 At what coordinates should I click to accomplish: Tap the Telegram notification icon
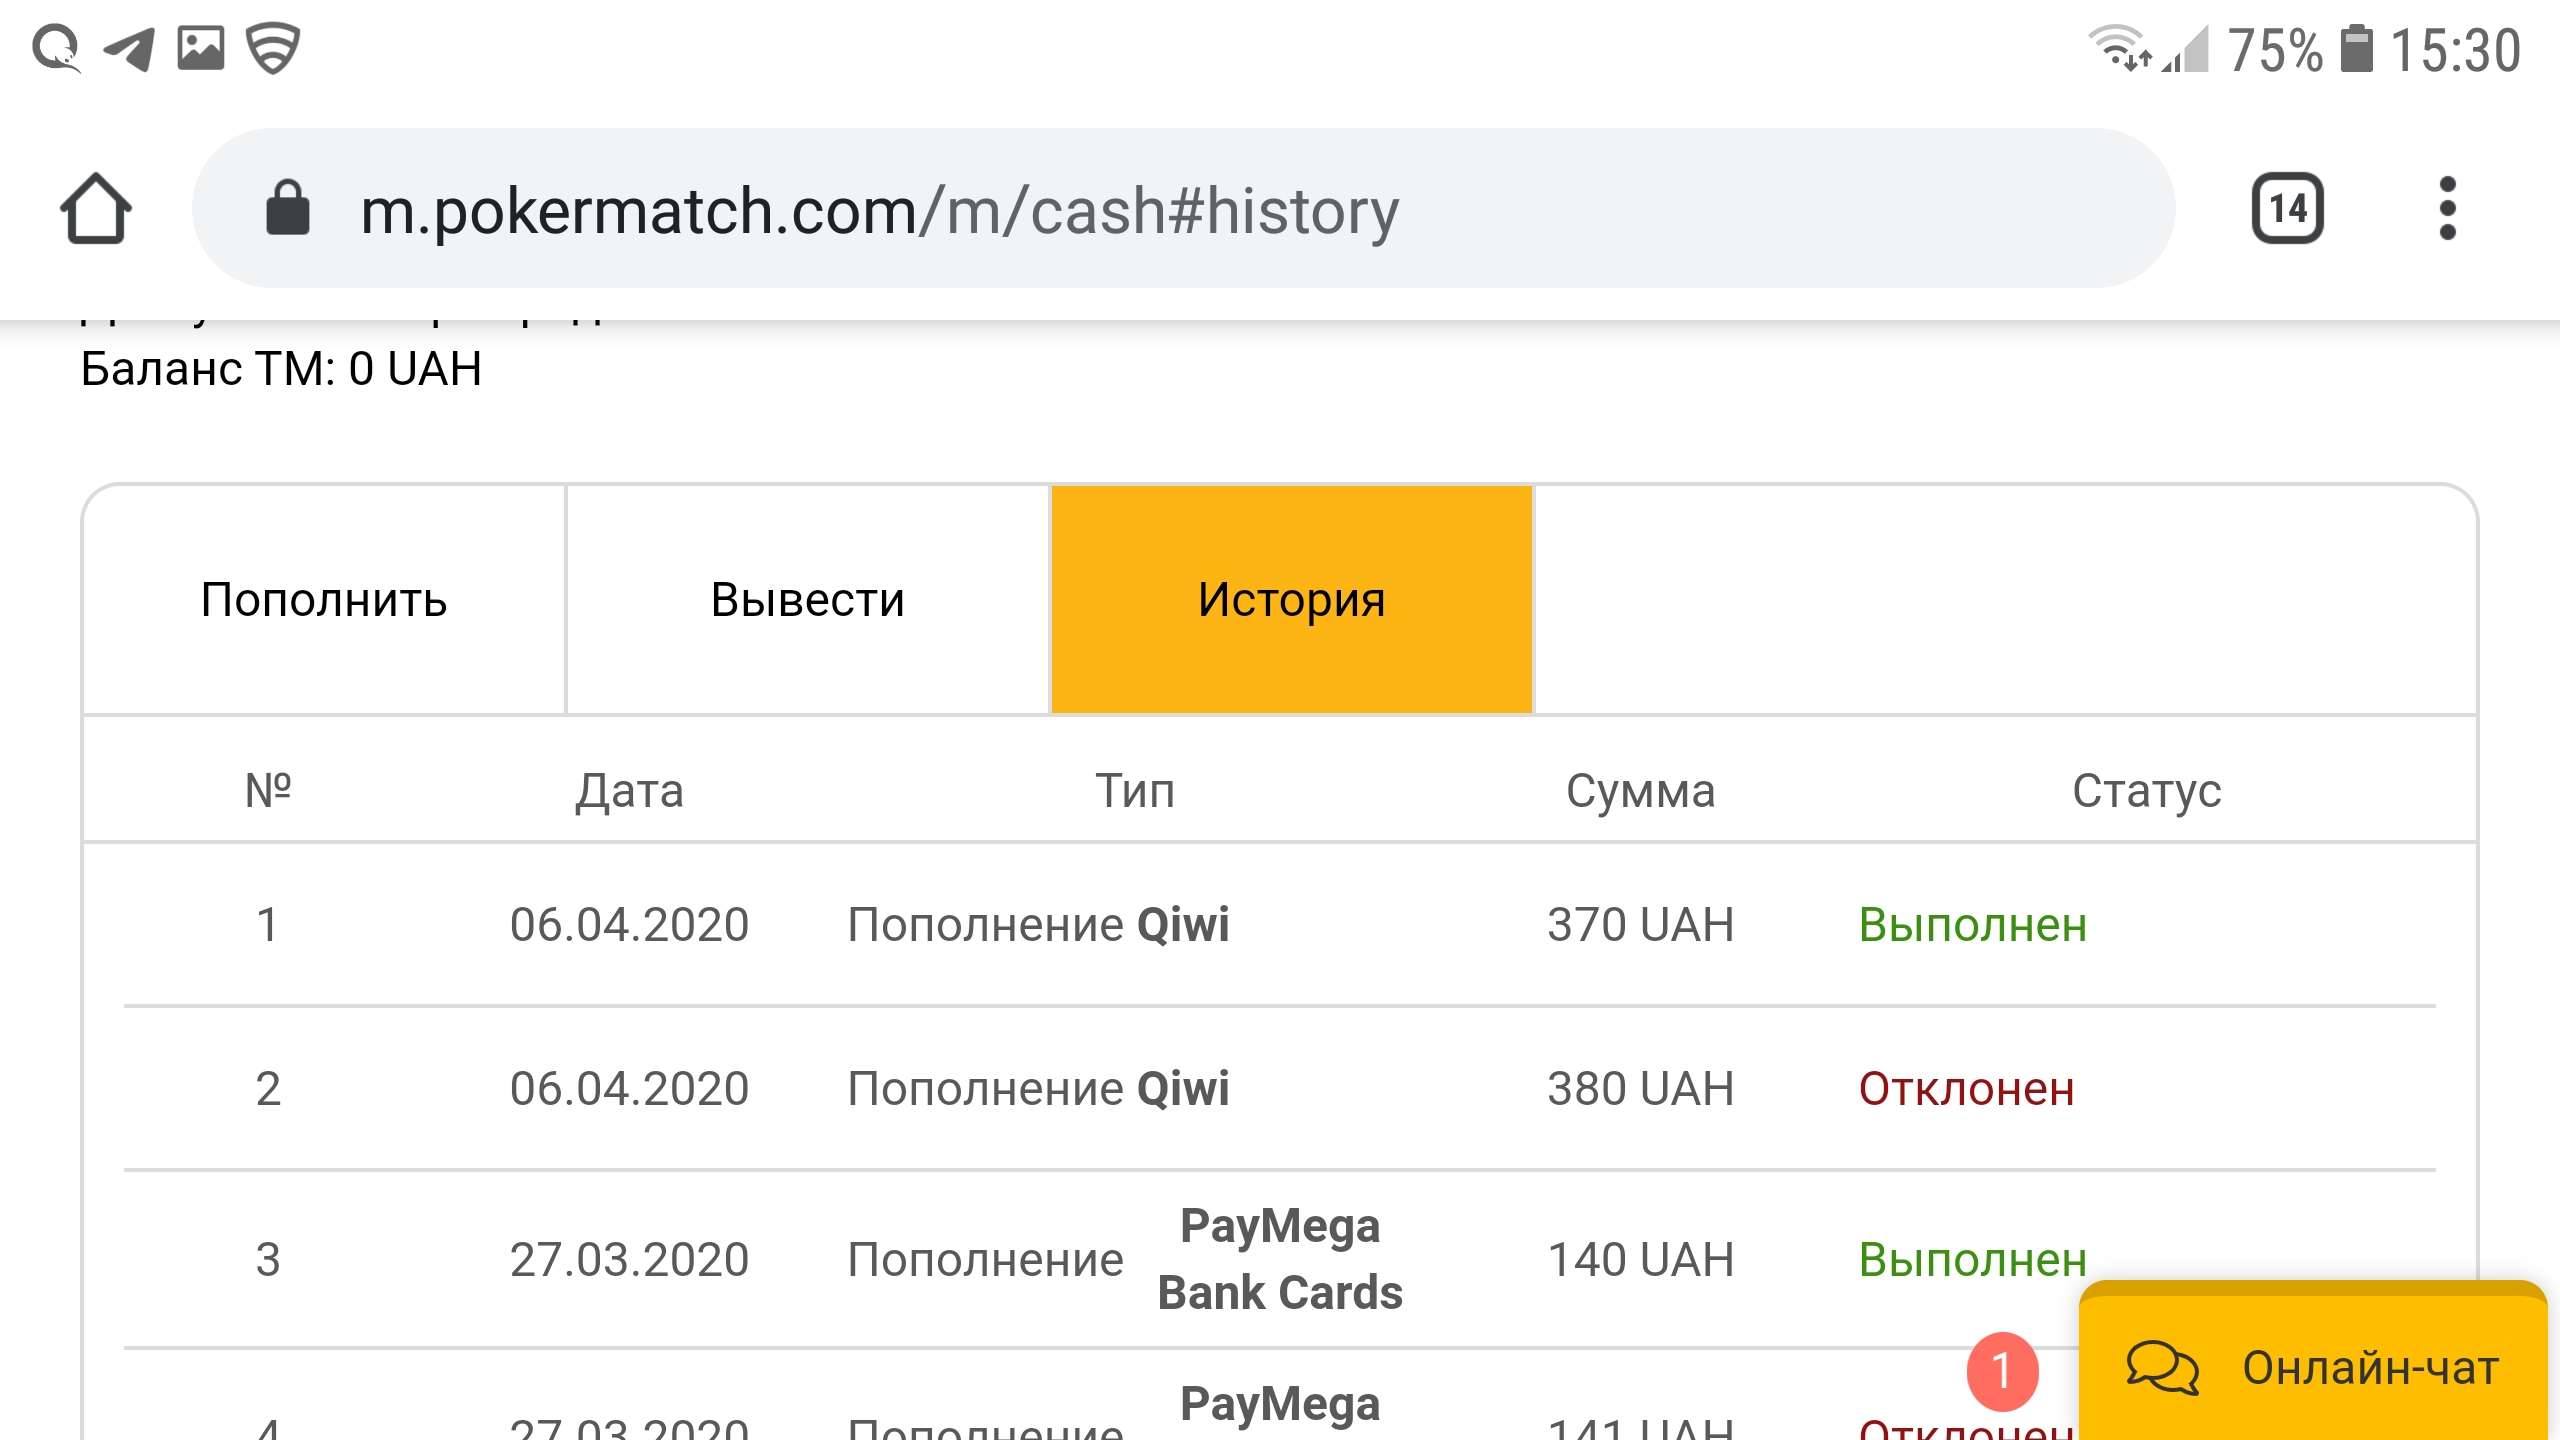(130, 48)
